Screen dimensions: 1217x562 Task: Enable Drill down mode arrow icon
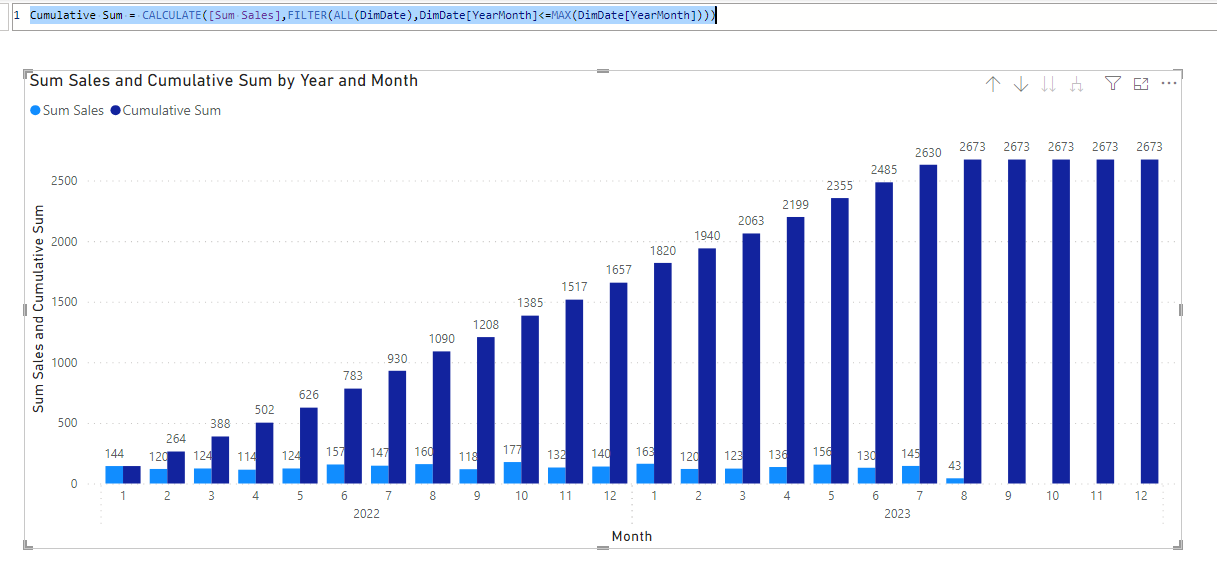coord(1020,85)
